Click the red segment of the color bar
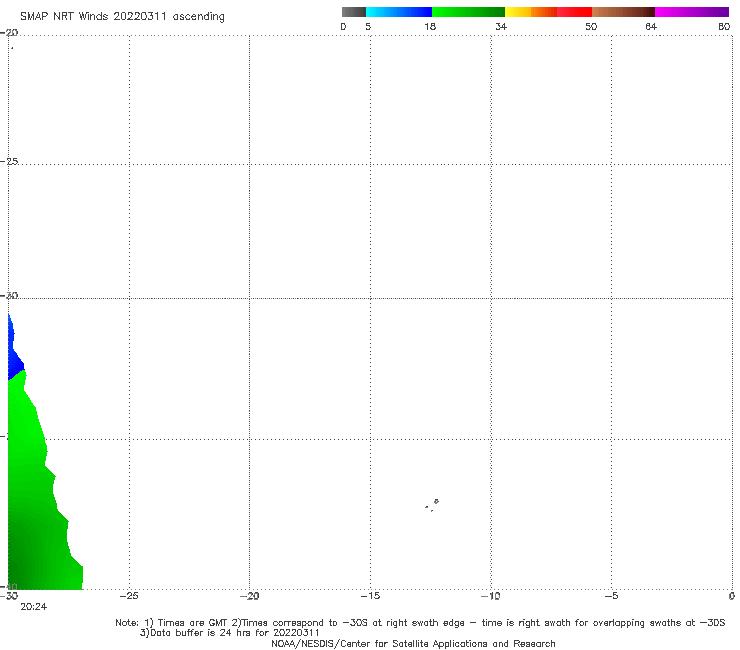Screen dimensions: 740x650 pyautogui.click(x=574, y=12)
